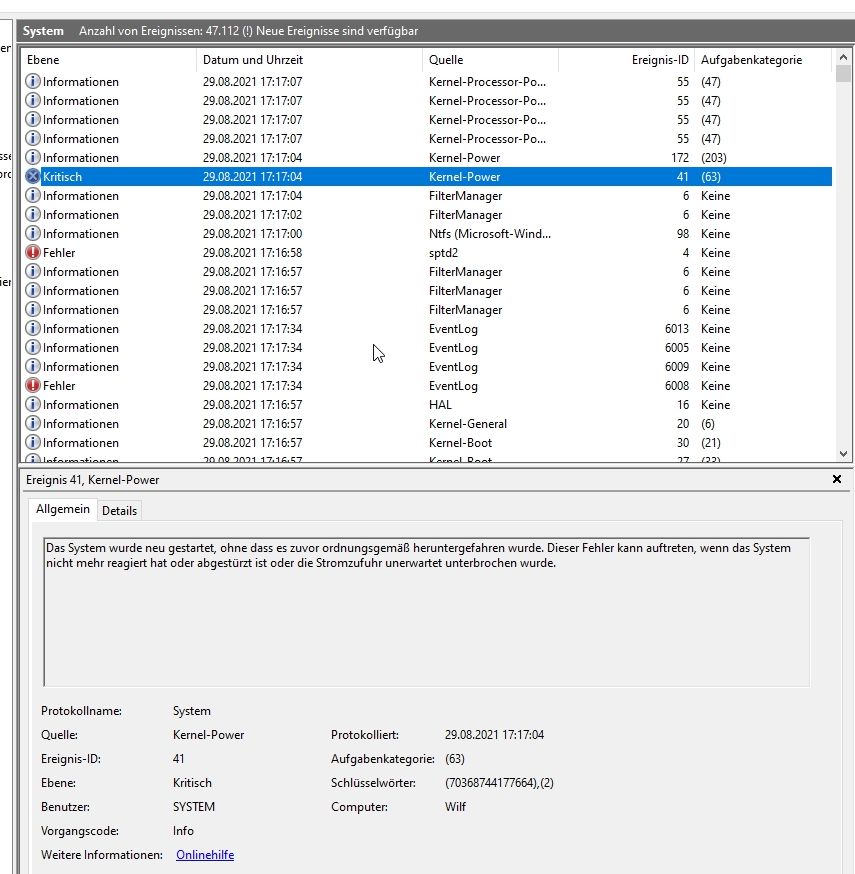855x874 pixels.
Task: Click the Anzahl von Ereignissen header text
Action: point(249,31)
